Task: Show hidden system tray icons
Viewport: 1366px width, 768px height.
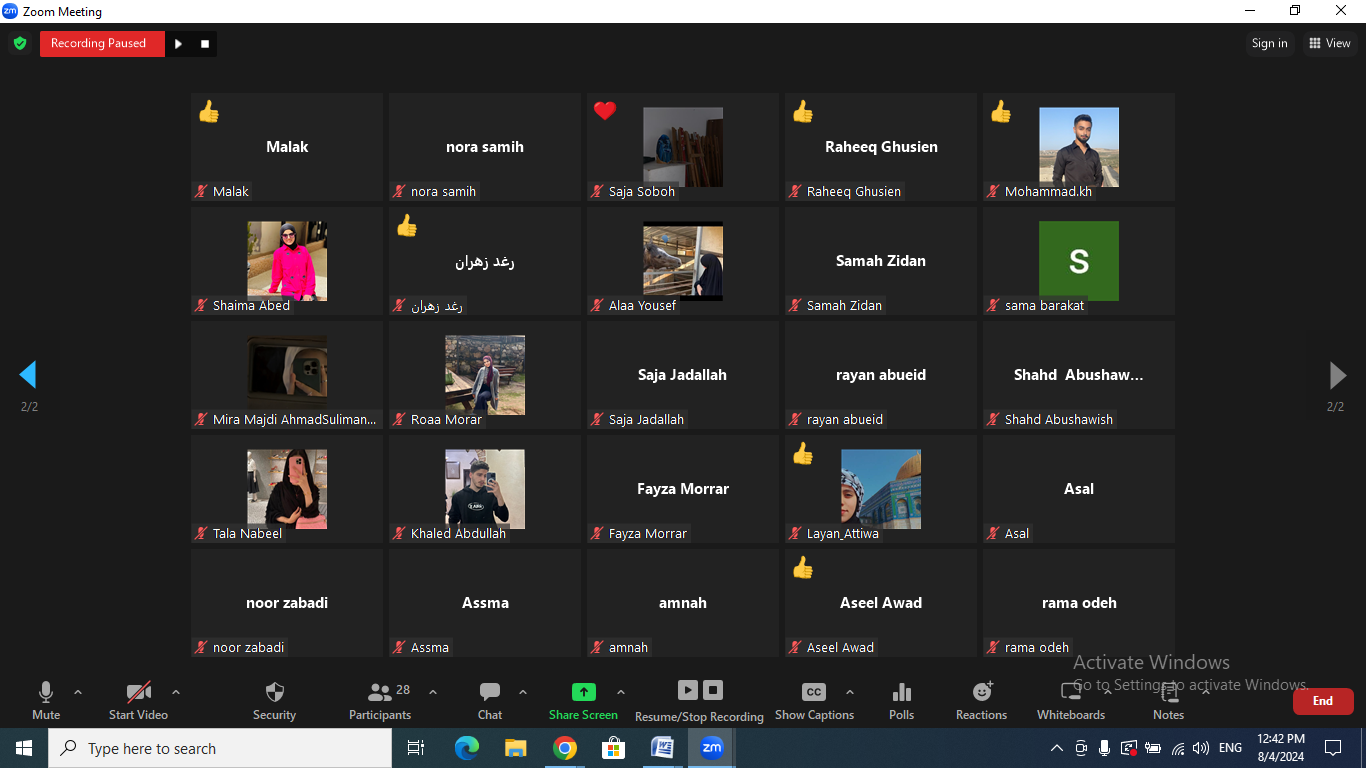Action: tap(1056, 748)
